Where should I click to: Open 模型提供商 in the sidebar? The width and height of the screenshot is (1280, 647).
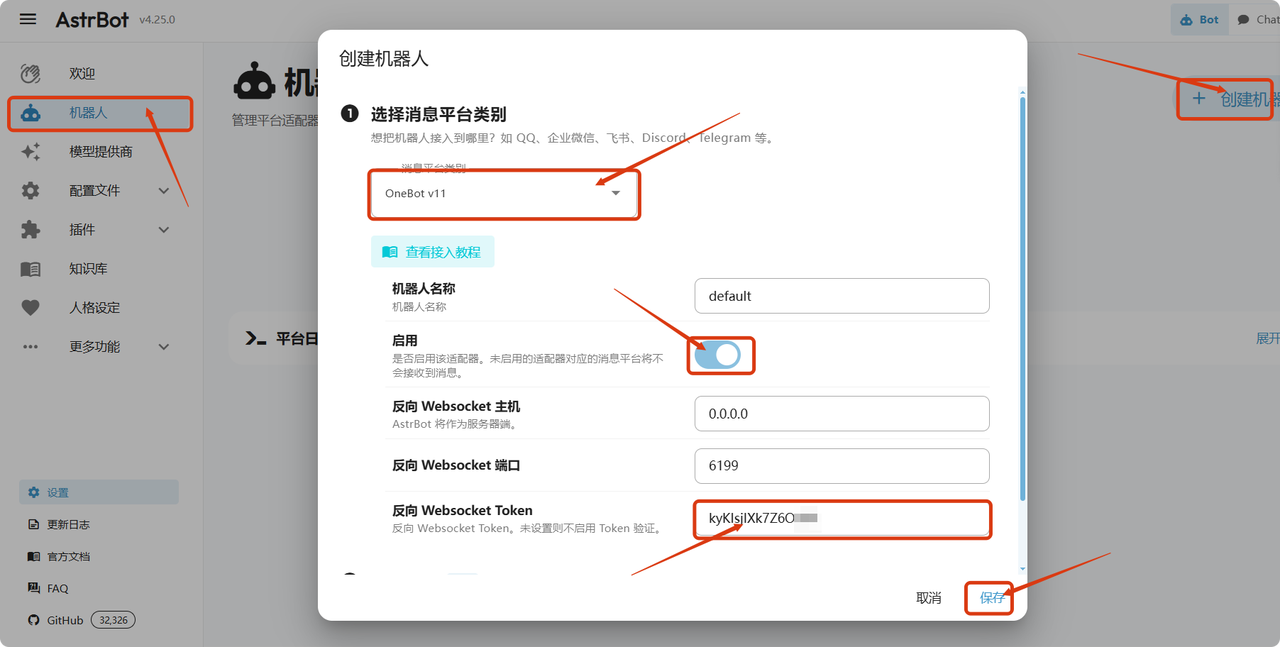[x=100, y=152]
